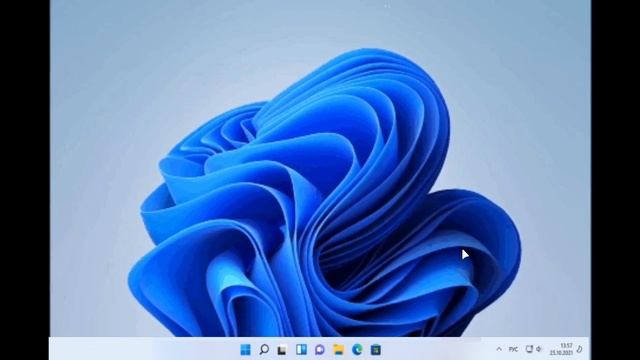Open File Explorer folder icon
Image resolution: width=640 pixels, height=360 pixels.
click(x=338, y=349)
